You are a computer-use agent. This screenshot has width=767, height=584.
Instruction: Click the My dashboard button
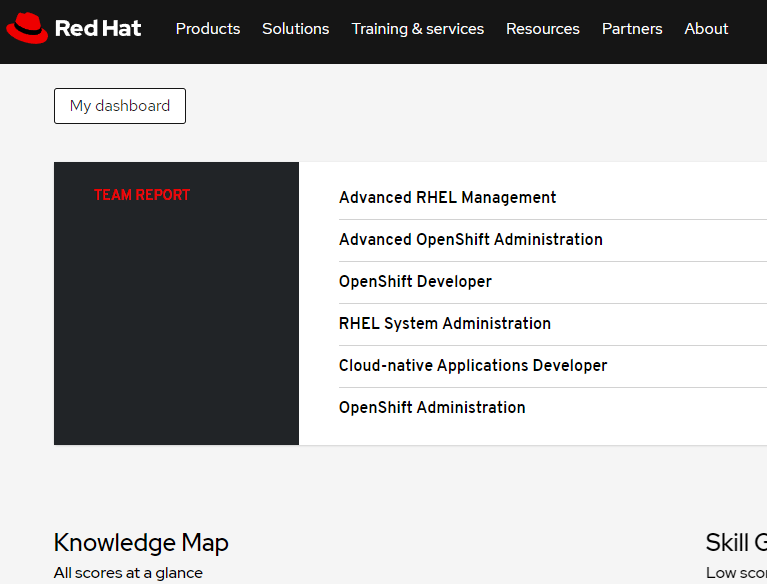tap(120, 106)
